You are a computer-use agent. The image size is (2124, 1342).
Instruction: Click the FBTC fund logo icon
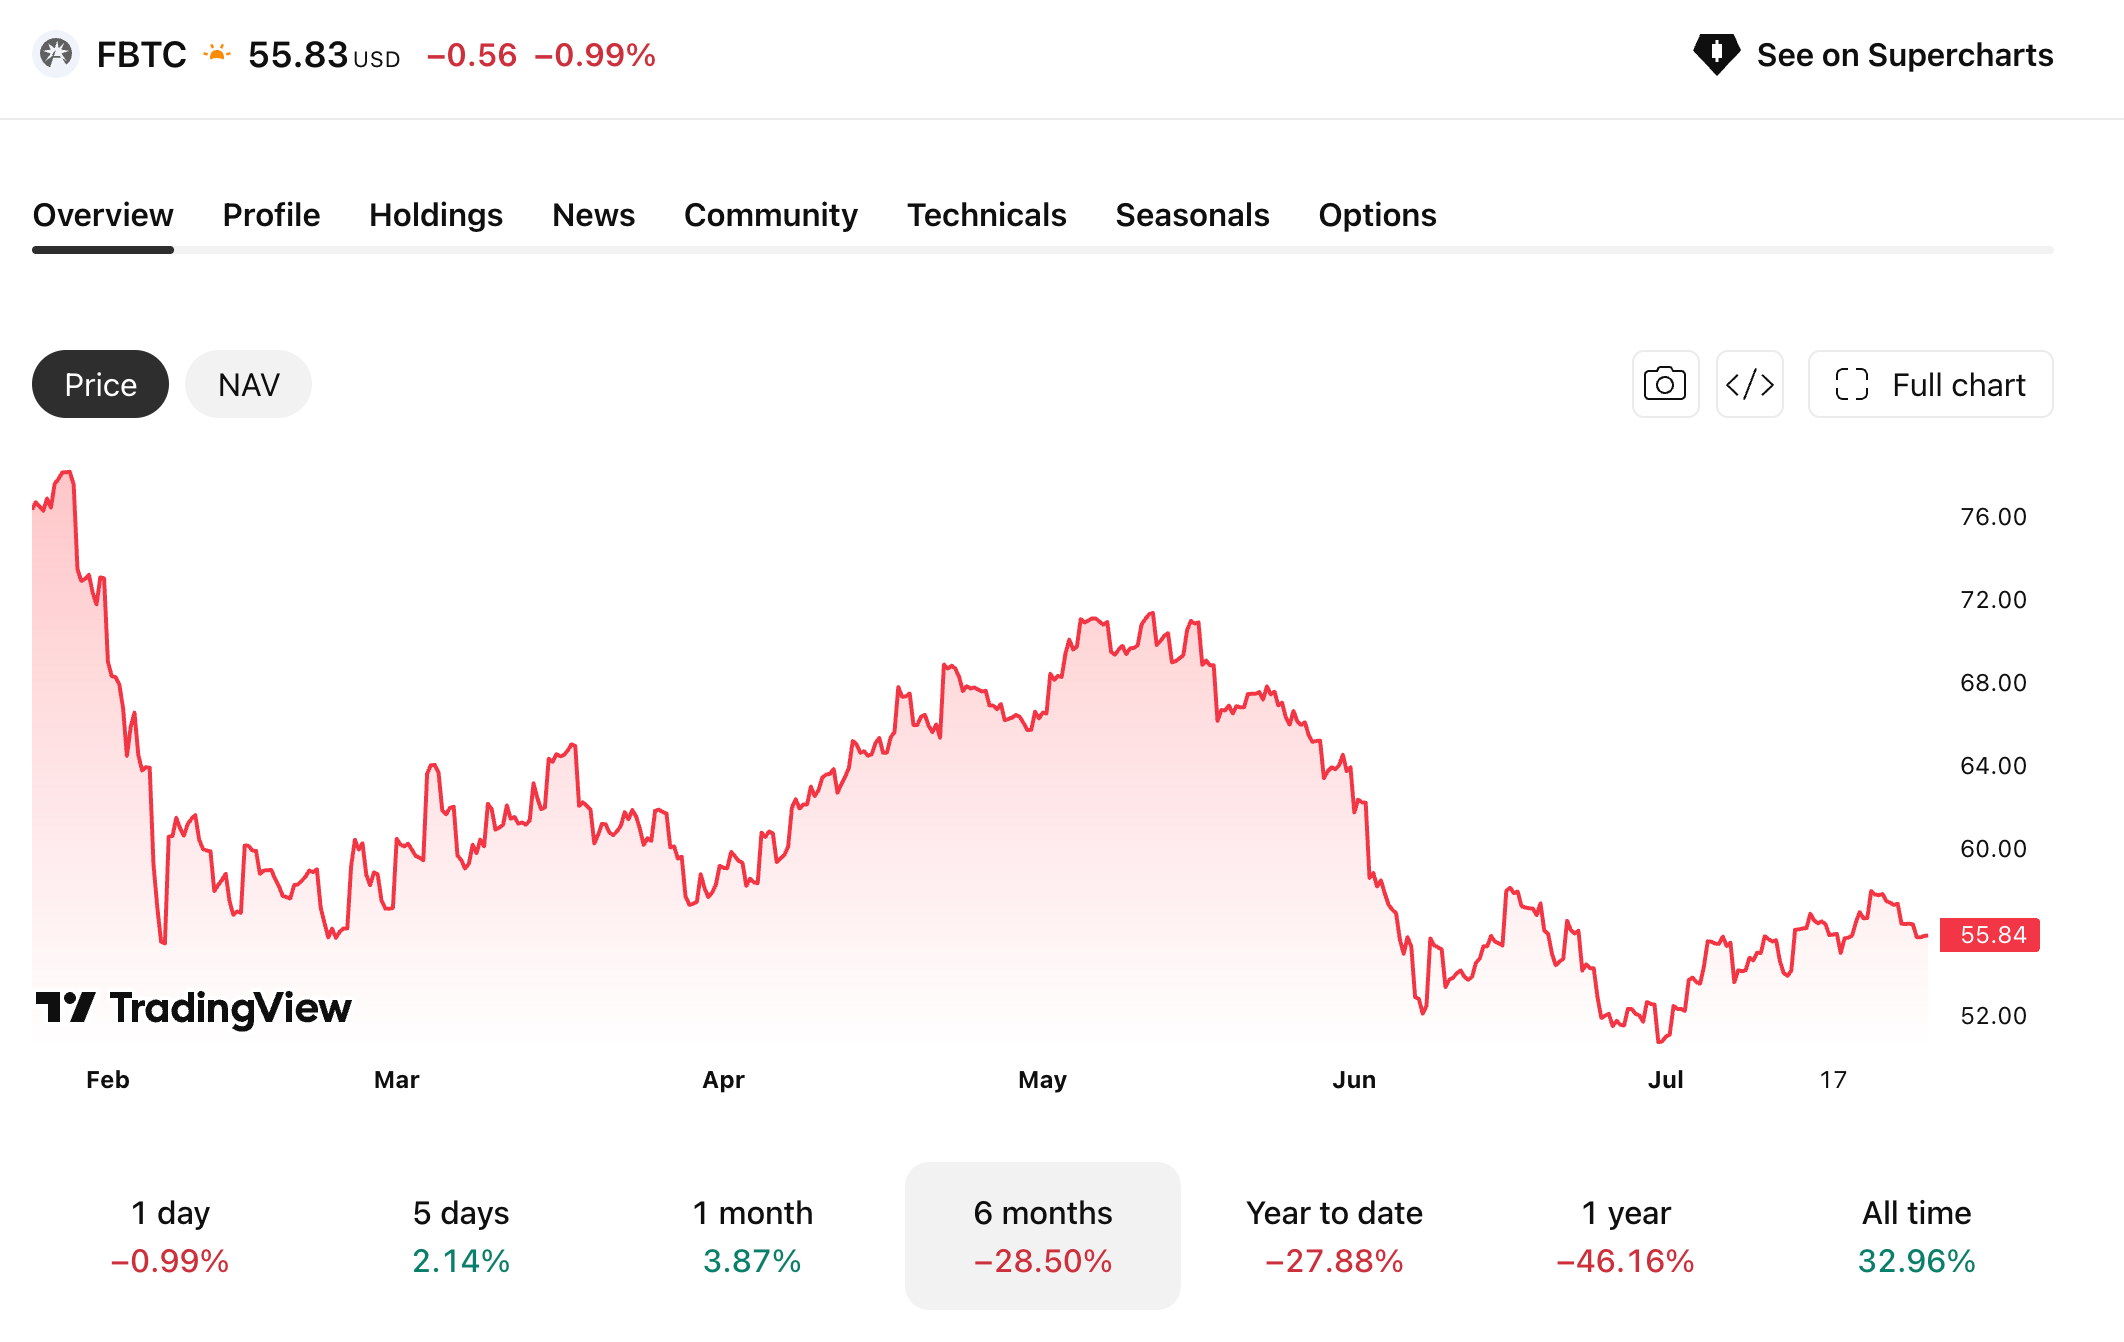[56, 54]
